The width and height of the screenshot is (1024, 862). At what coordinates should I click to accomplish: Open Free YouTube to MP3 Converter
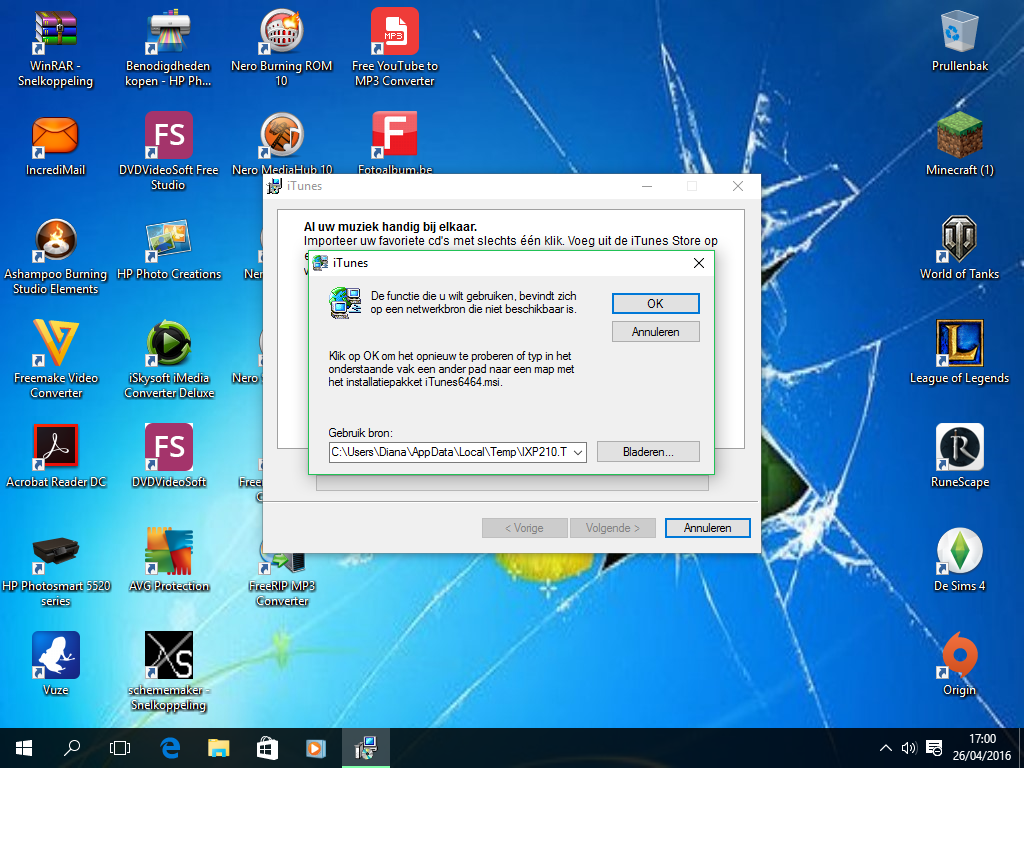(394, 47)
